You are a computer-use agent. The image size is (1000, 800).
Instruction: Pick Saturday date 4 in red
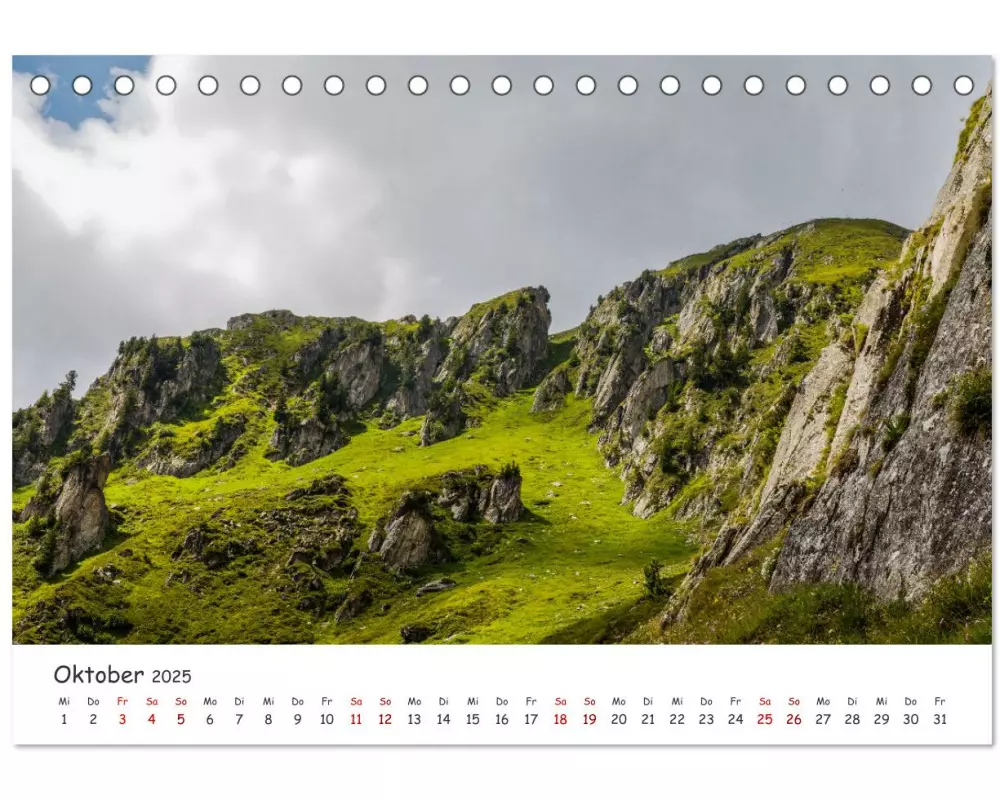tap(151, 719)
